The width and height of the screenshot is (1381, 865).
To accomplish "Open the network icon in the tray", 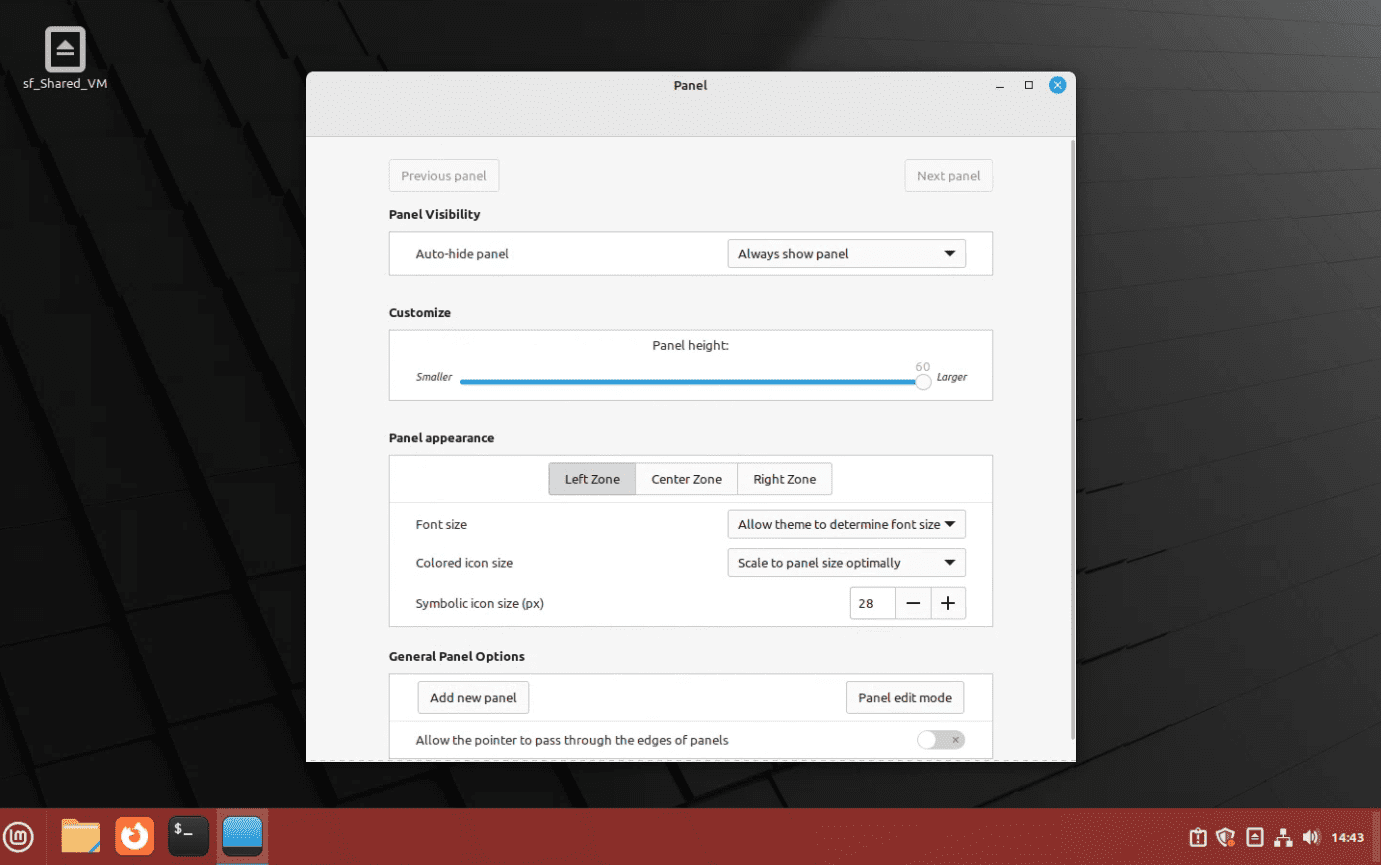I will pyautogui.click(x=1283, y=837).
